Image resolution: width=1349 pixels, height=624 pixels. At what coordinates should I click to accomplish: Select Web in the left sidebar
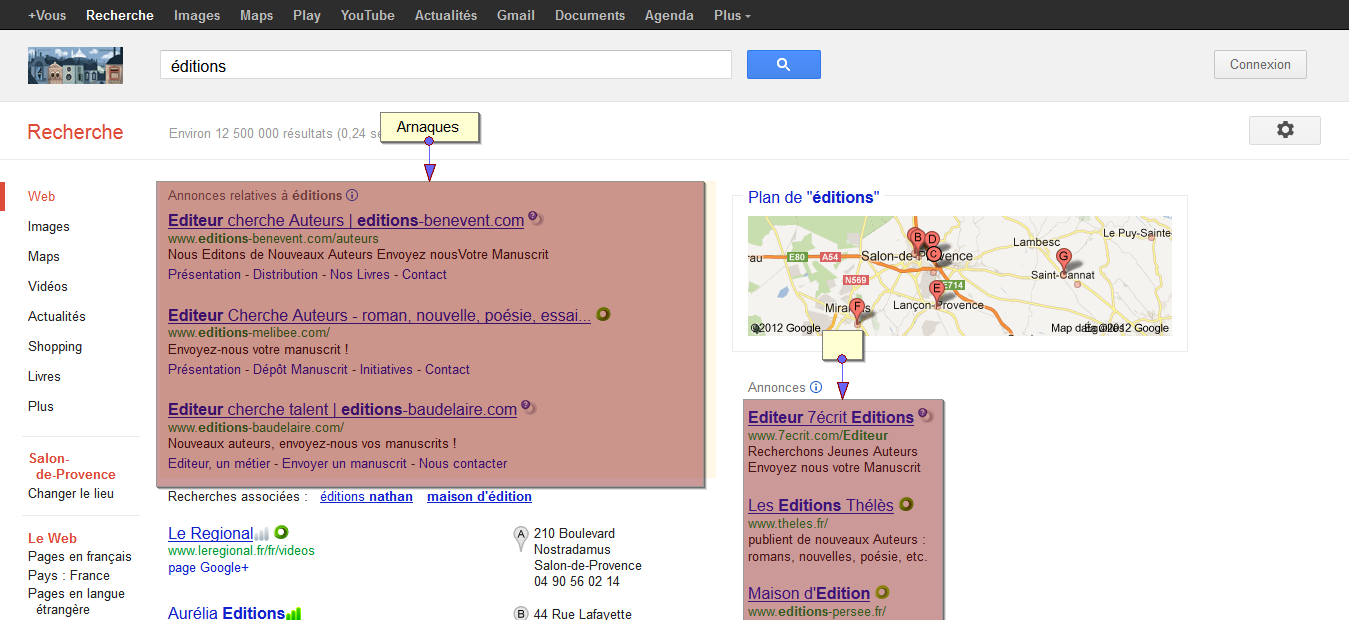pos(41,197)
